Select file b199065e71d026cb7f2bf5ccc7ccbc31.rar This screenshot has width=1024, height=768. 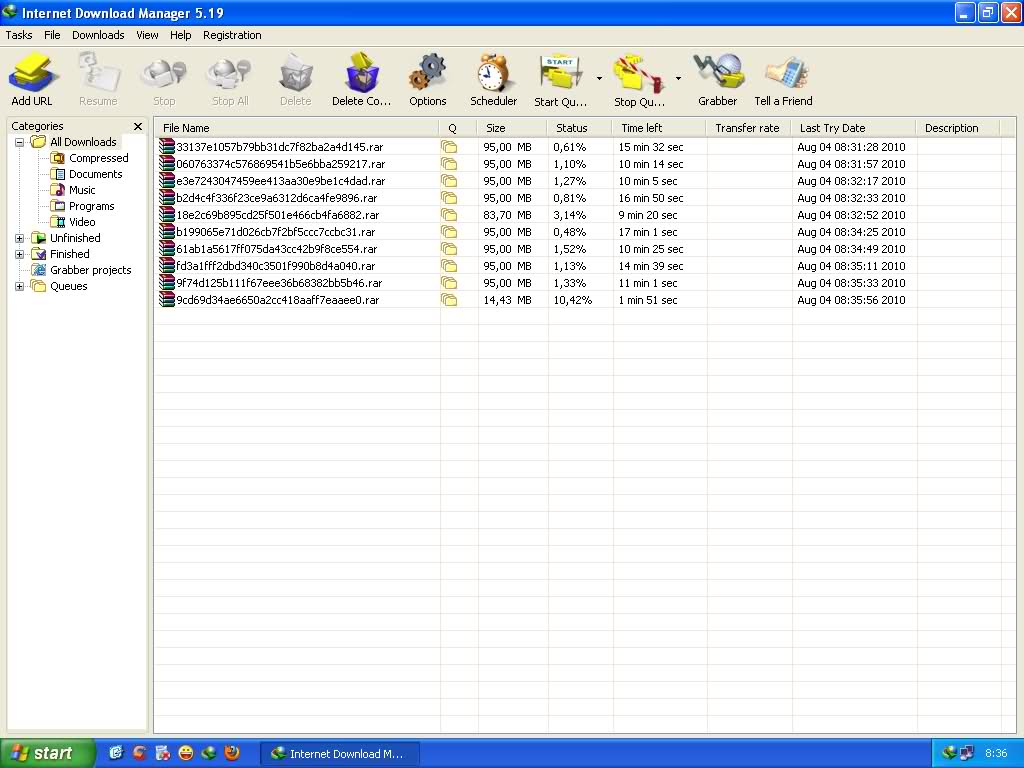pos(276,232)
